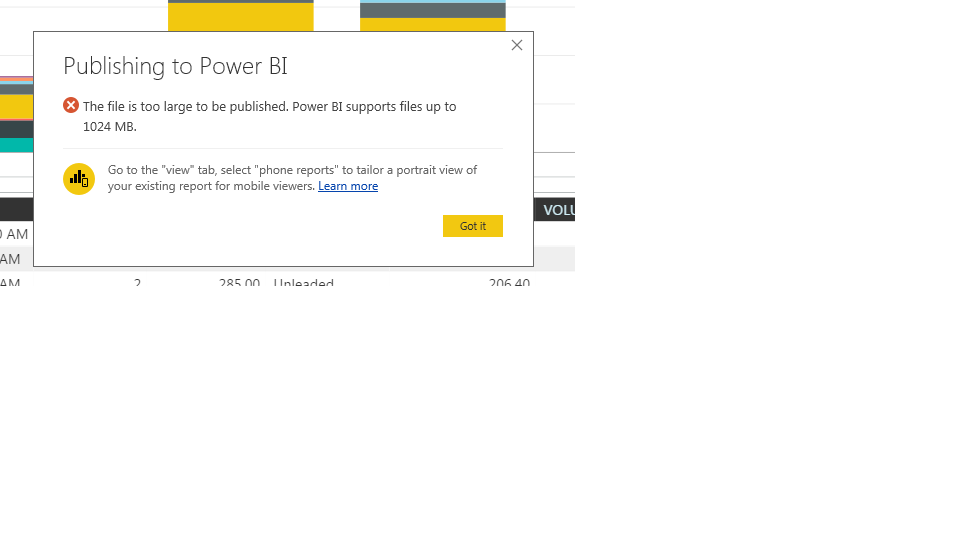Select the 206.40 table cell
Image resolution: width=960 pixels, height=540 pixels.
[x=509, y=282]
